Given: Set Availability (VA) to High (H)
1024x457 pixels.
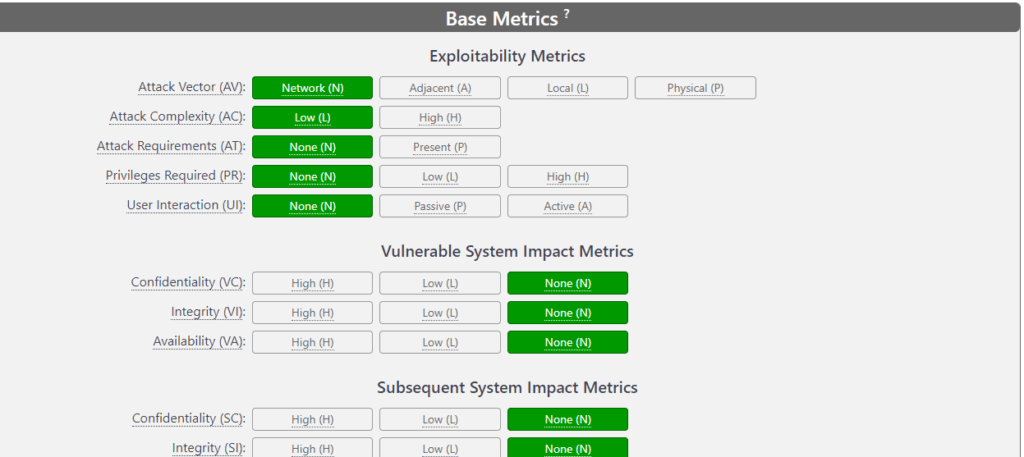Looking at the screenshot, I should click(312, 342).
